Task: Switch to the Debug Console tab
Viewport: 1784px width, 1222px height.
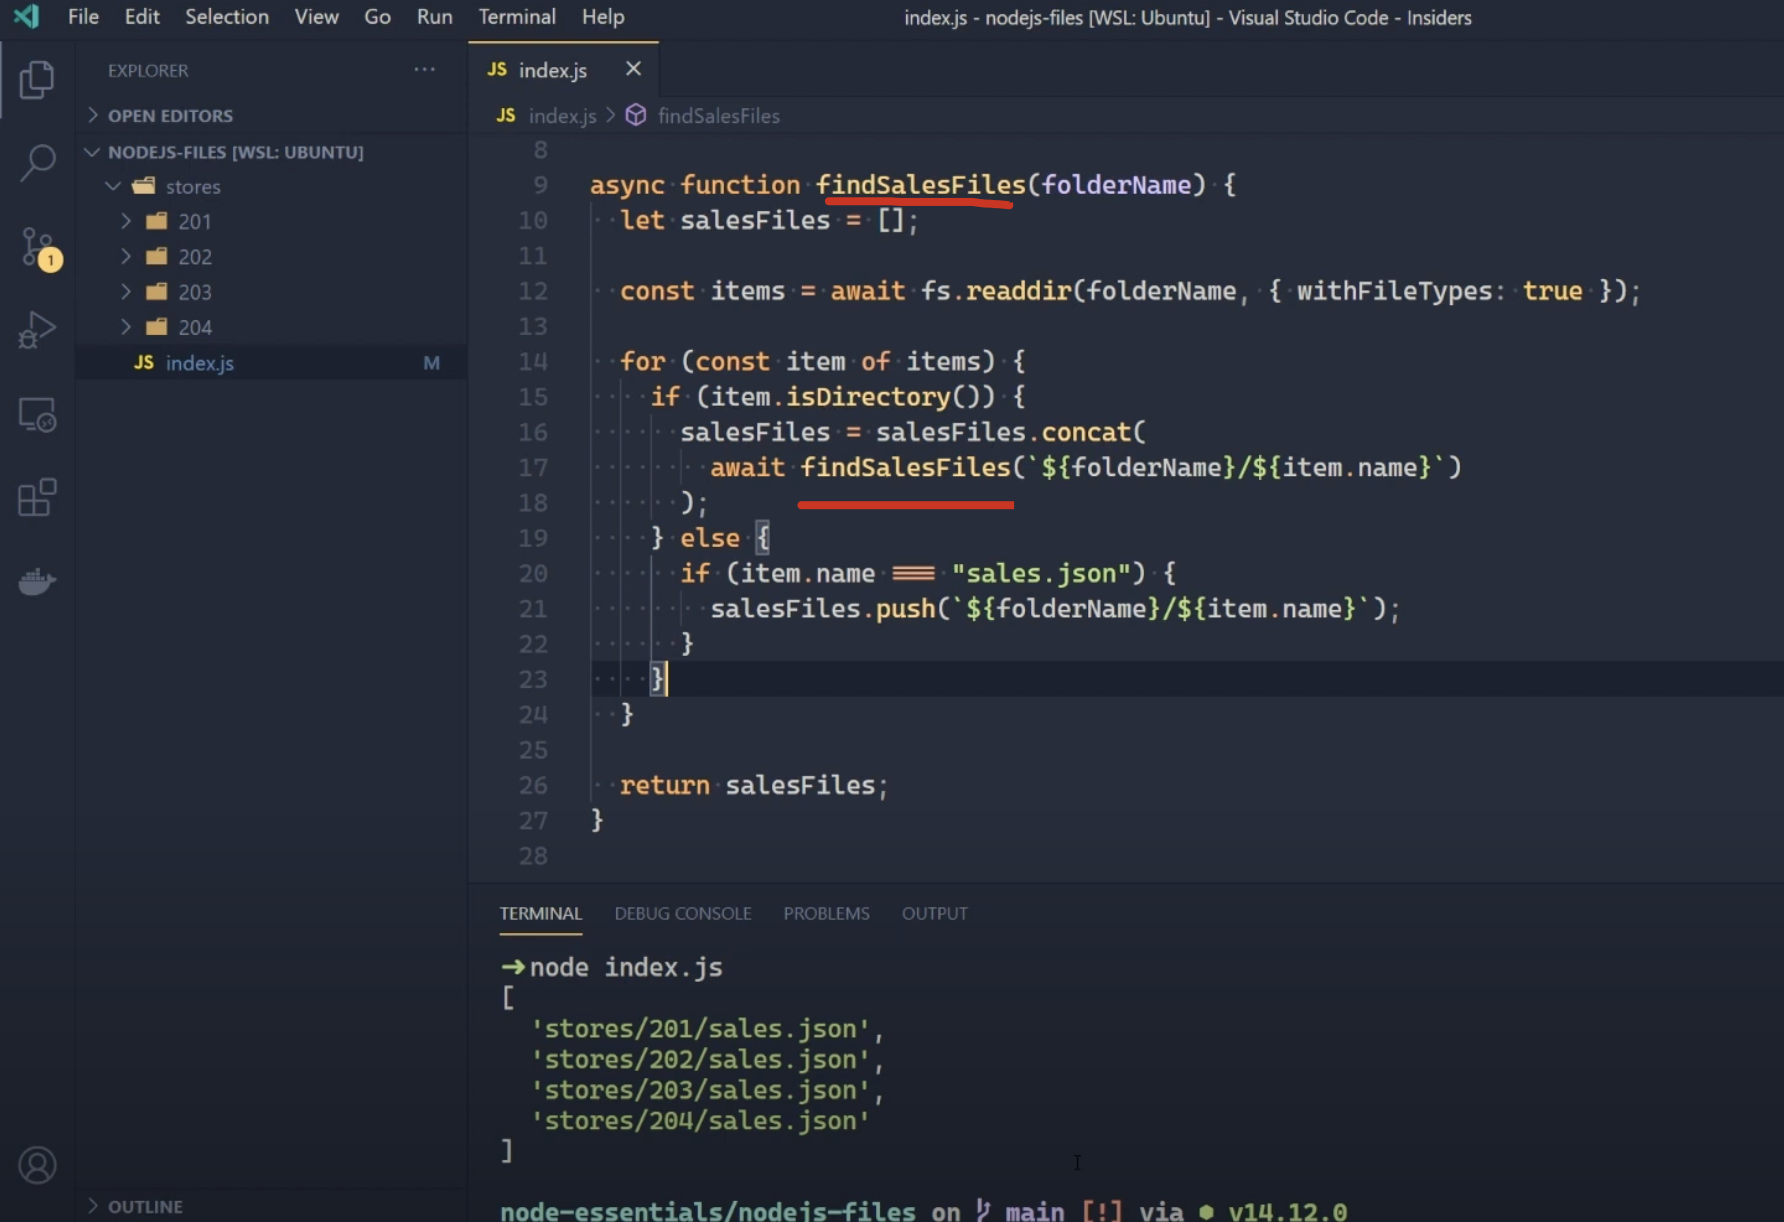Action: (683, 914)
